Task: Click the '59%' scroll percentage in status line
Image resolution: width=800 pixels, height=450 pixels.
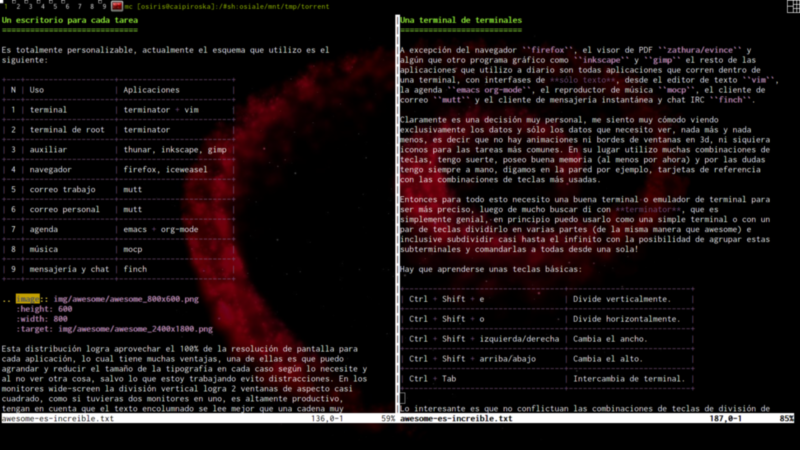Action: click(x=388, y=418)
